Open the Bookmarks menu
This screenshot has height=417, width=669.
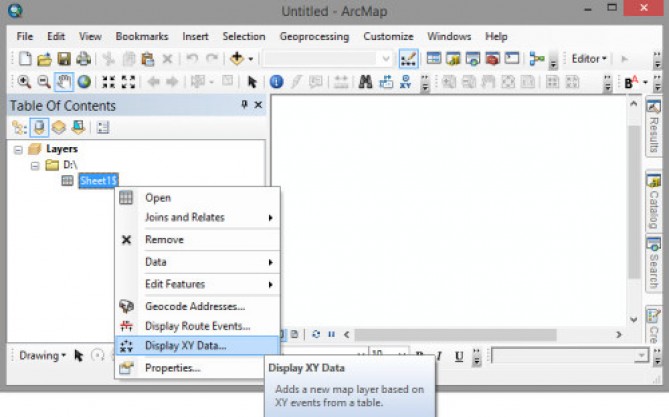(x=142, y=36)
